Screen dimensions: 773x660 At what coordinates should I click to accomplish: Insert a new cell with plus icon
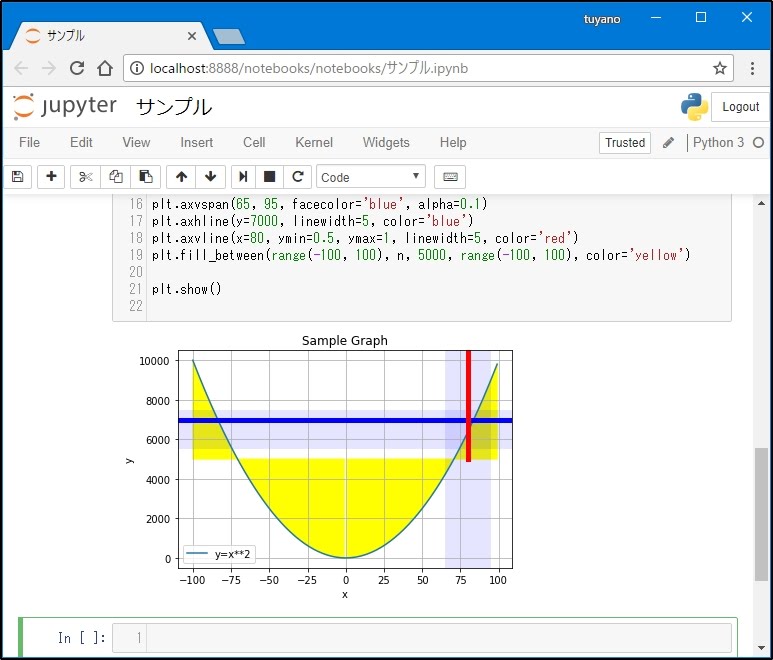pos(52,177)
